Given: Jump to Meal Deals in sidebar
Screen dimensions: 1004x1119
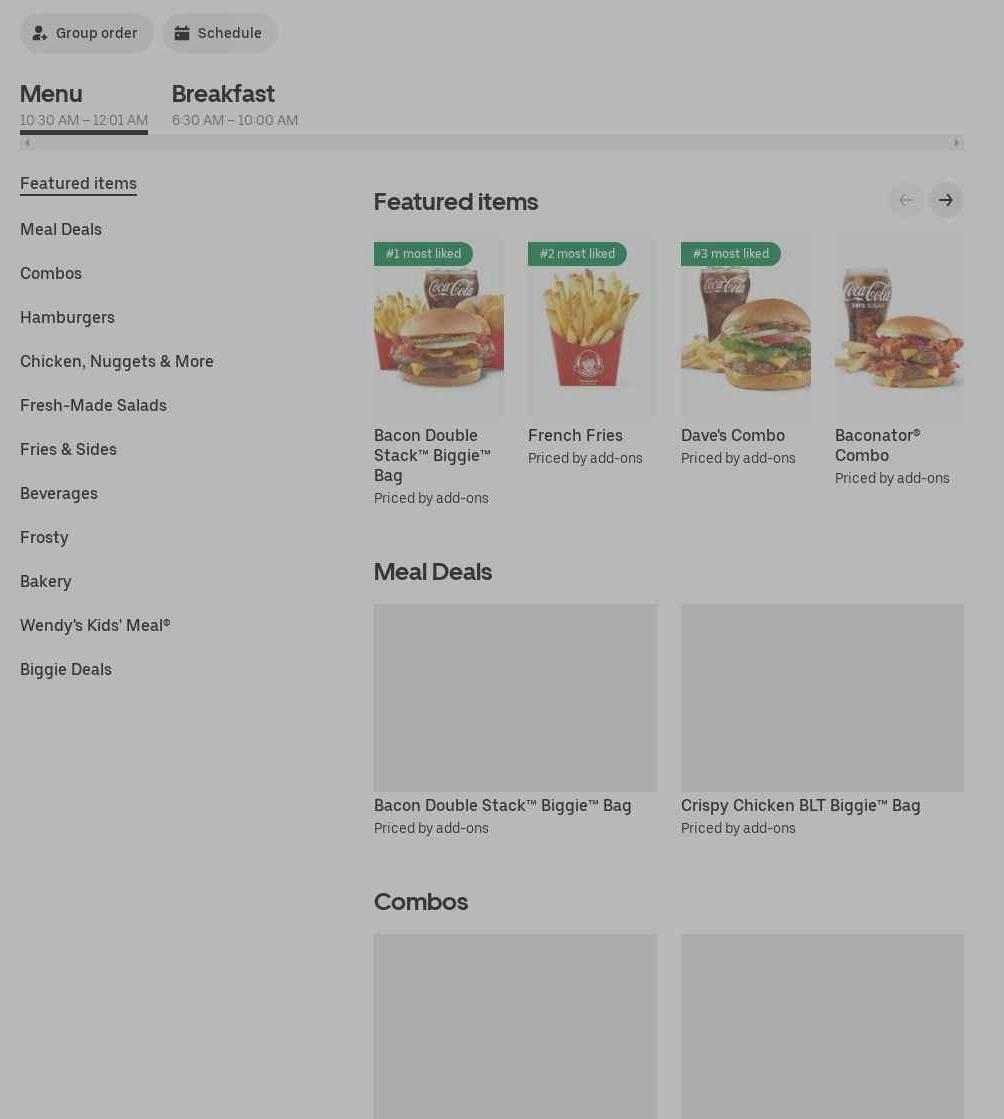Looking at the screenshot, I should pos(61,230).
